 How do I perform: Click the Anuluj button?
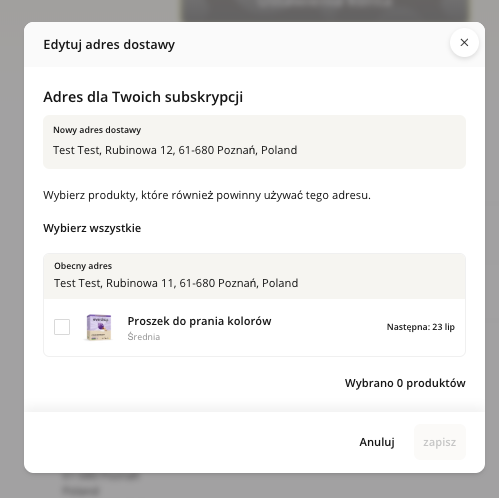[377, 442]
